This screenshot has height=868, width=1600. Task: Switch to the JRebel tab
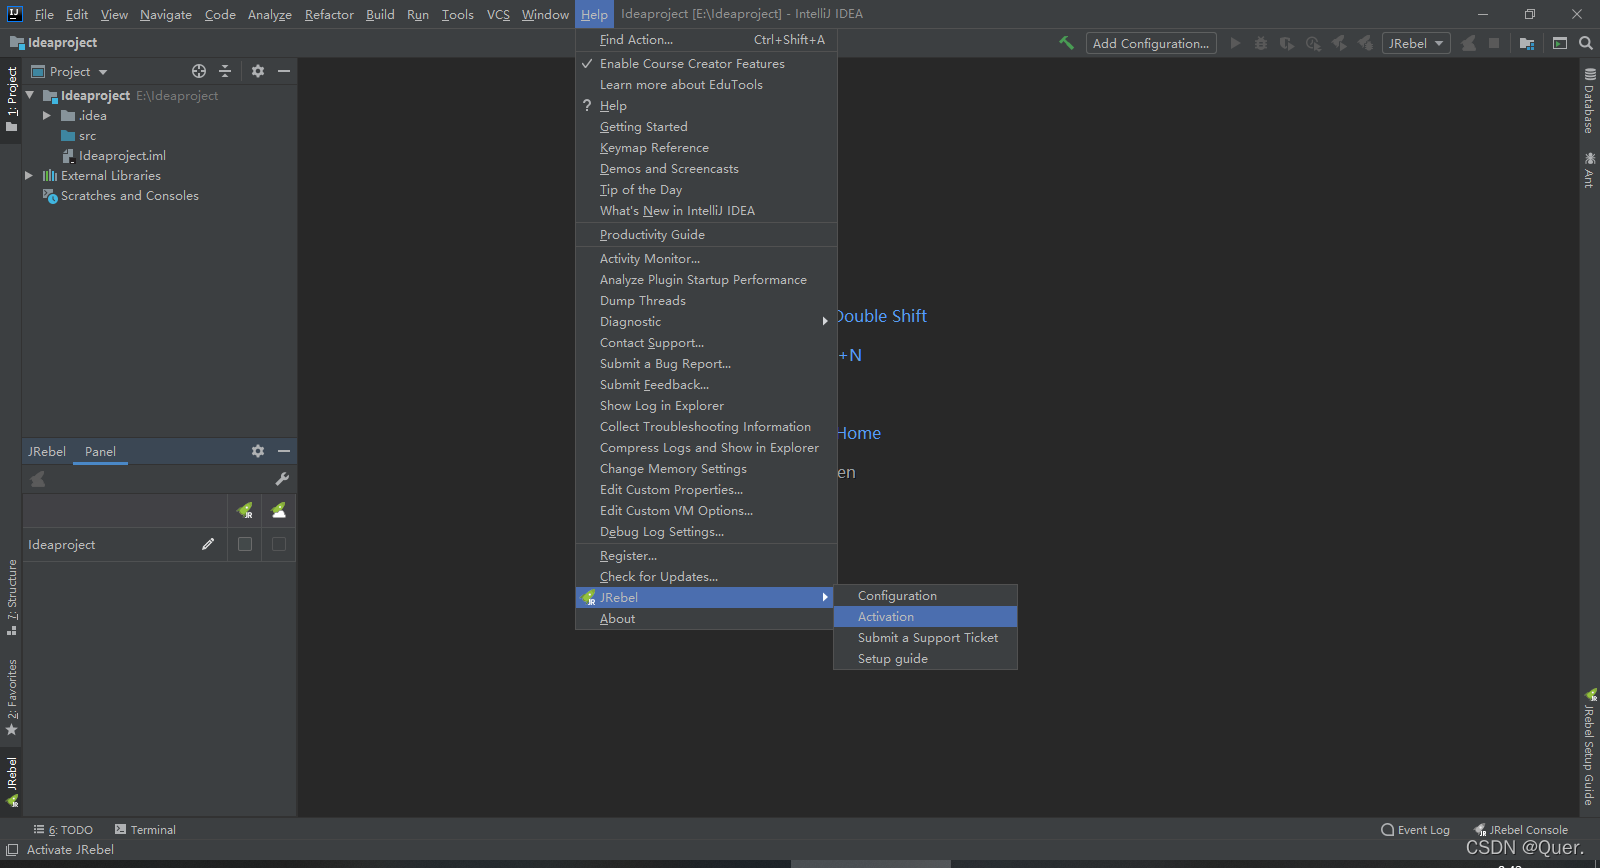(x=47, y=451)
